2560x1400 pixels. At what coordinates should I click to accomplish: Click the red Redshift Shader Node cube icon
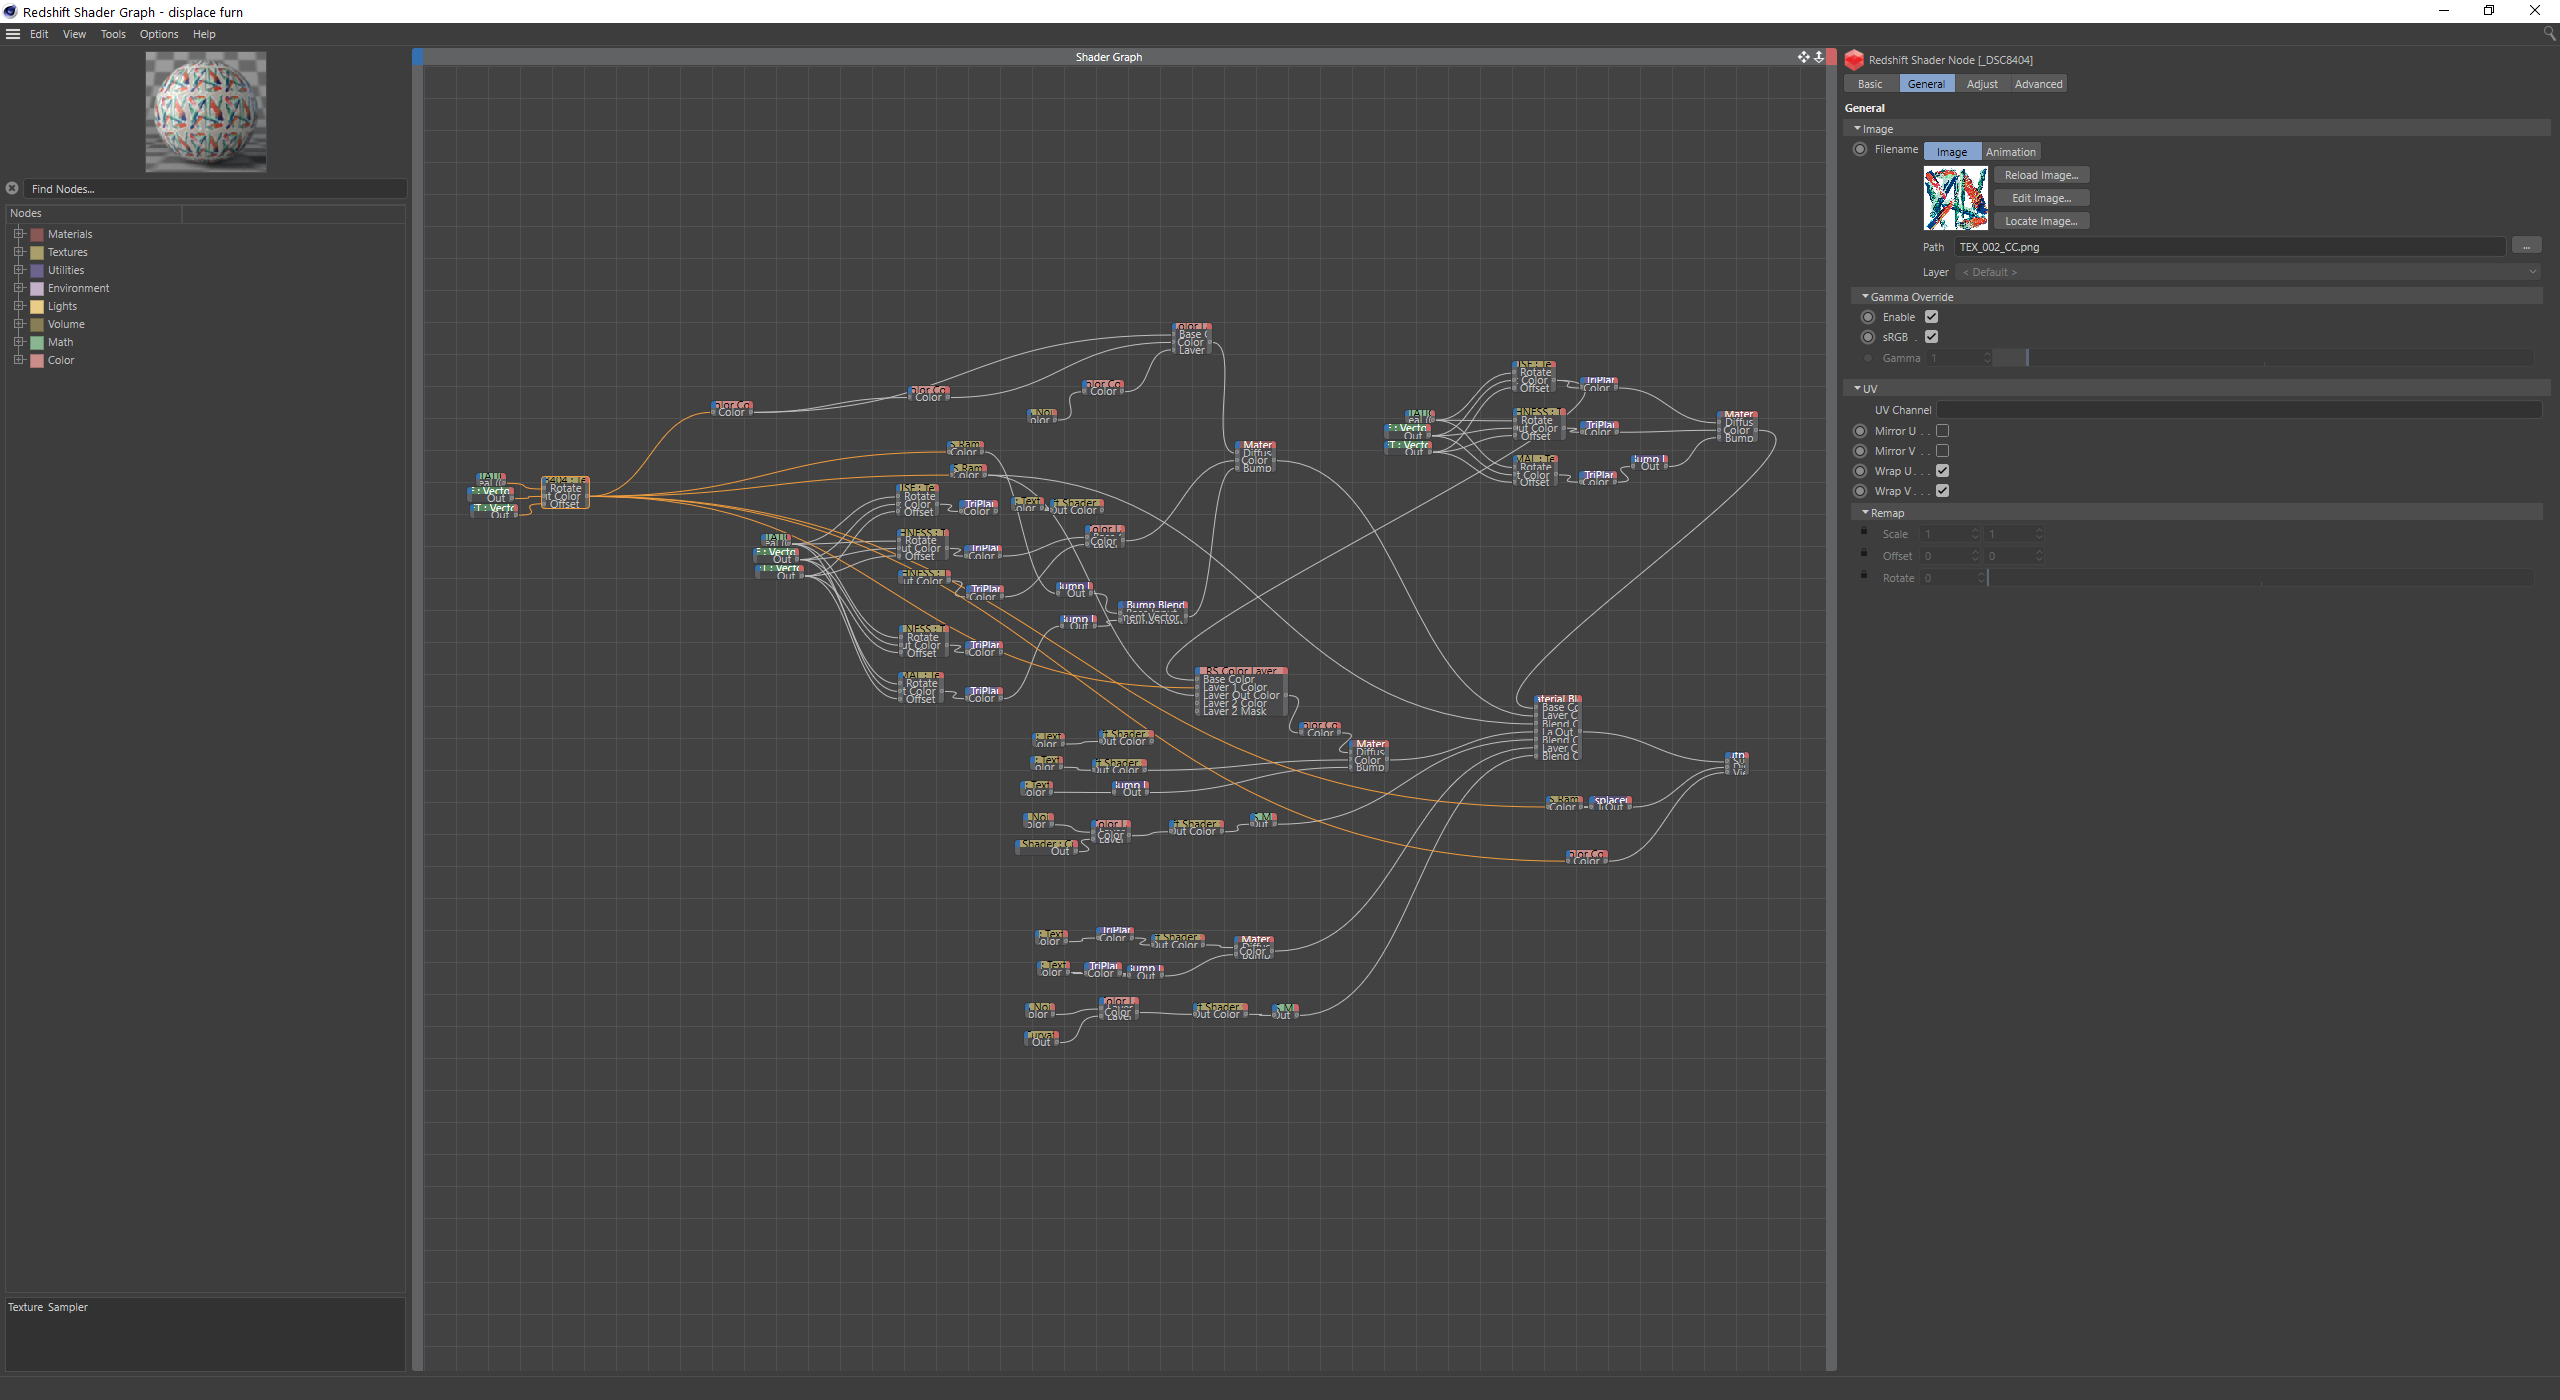point(1854,60)
